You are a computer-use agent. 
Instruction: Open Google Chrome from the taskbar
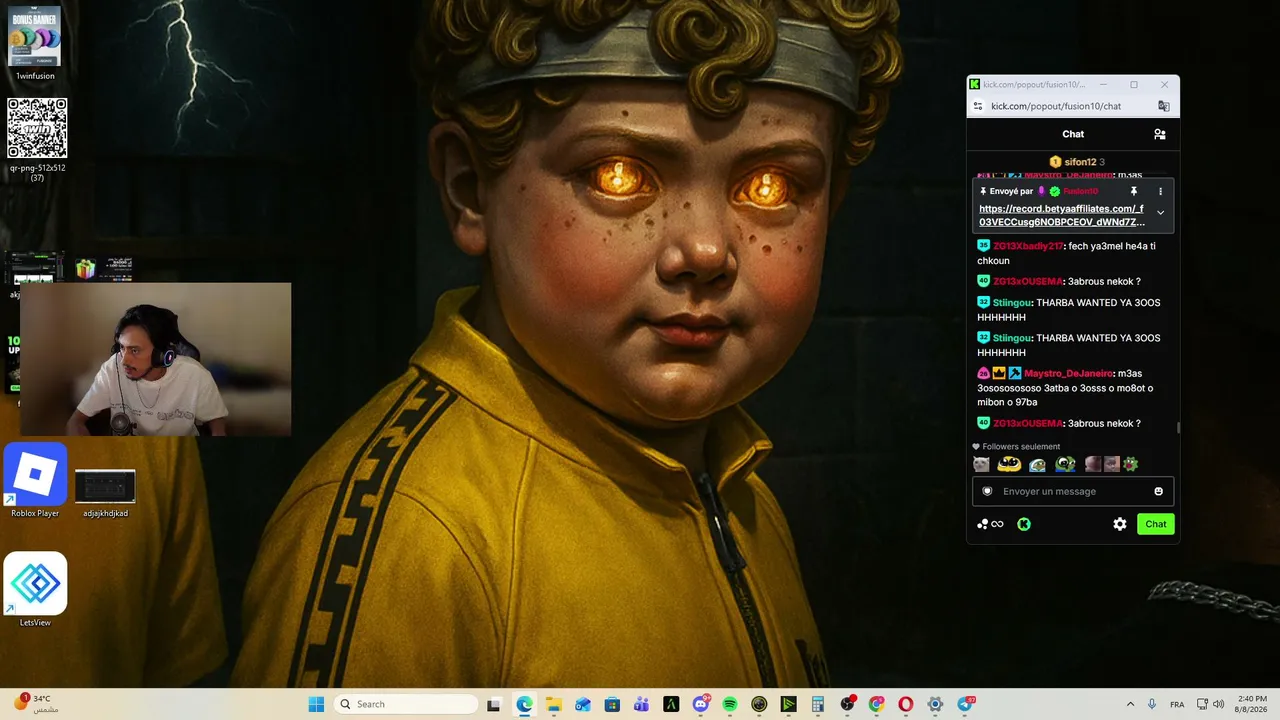877,704
